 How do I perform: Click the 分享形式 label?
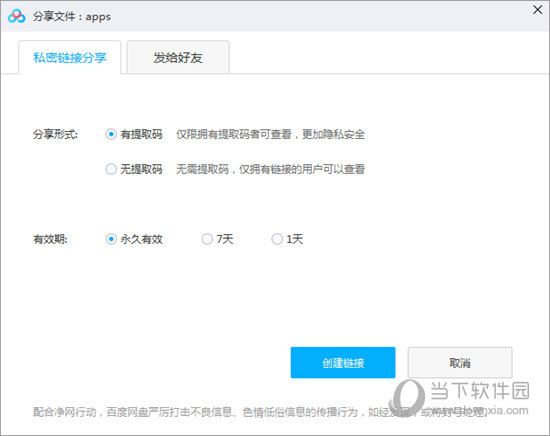(55, 134)
